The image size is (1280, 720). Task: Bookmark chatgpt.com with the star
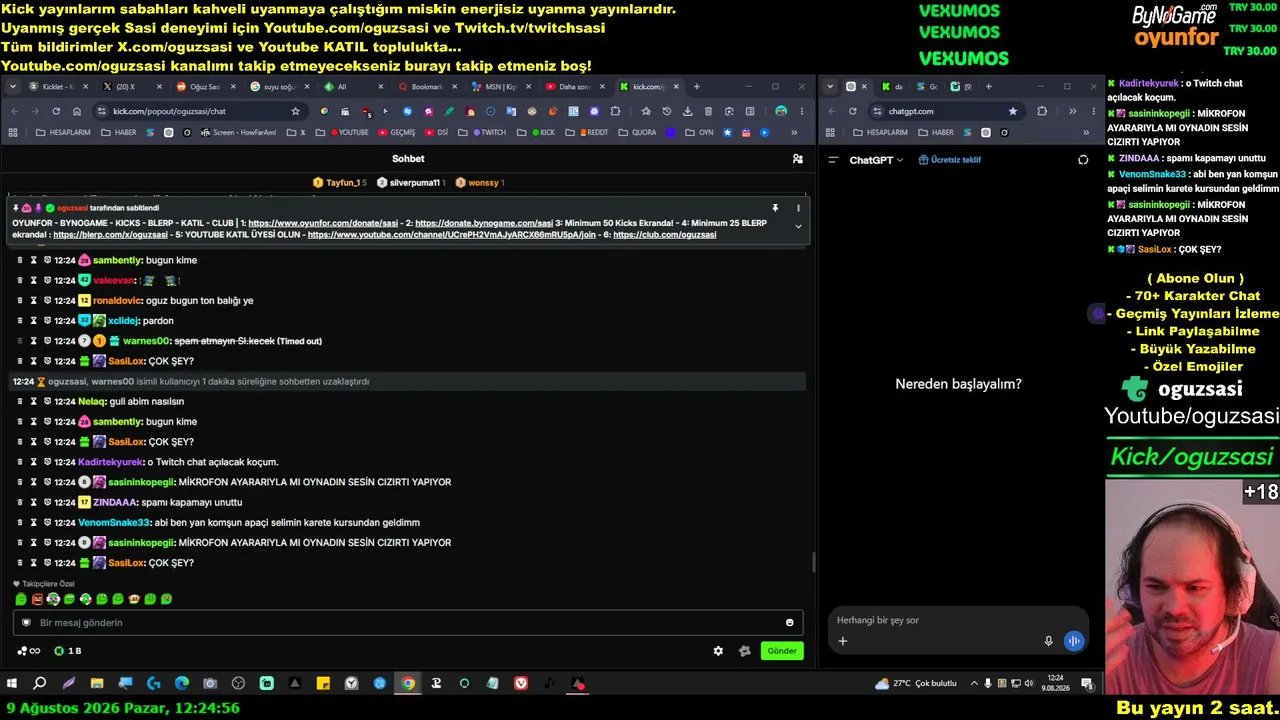point(1013,111)
